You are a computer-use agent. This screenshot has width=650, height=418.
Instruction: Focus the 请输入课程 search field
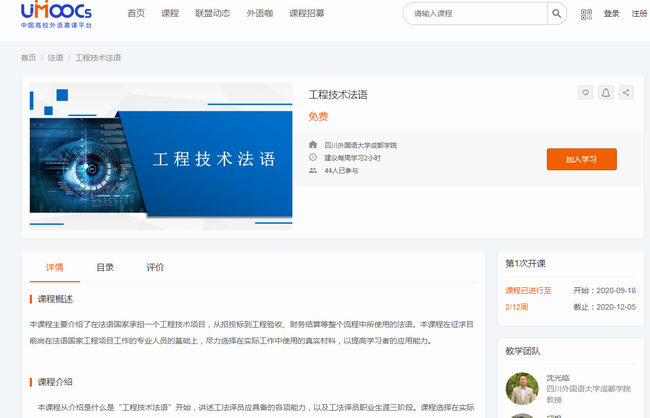[475, 14]
